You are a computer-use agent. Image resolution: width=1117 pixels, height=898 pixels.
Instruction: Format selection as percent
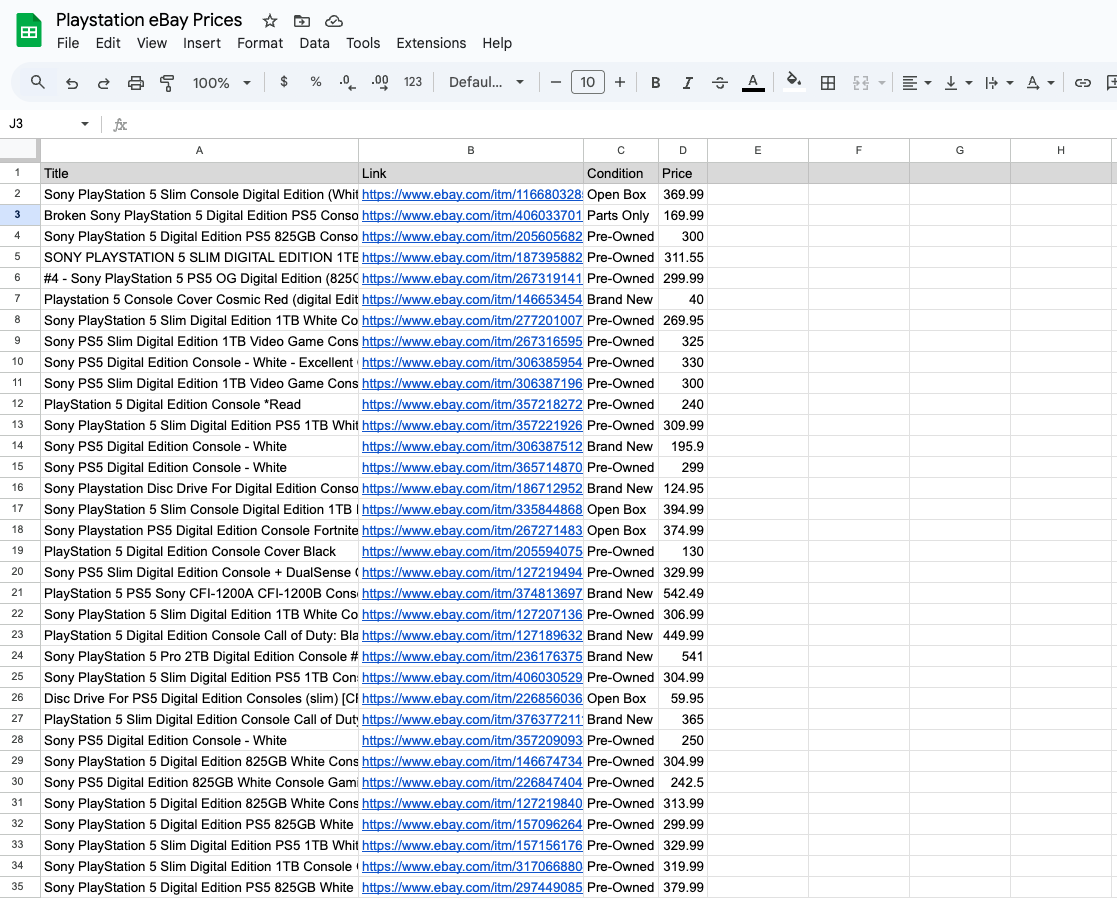(x=316, y=82)
